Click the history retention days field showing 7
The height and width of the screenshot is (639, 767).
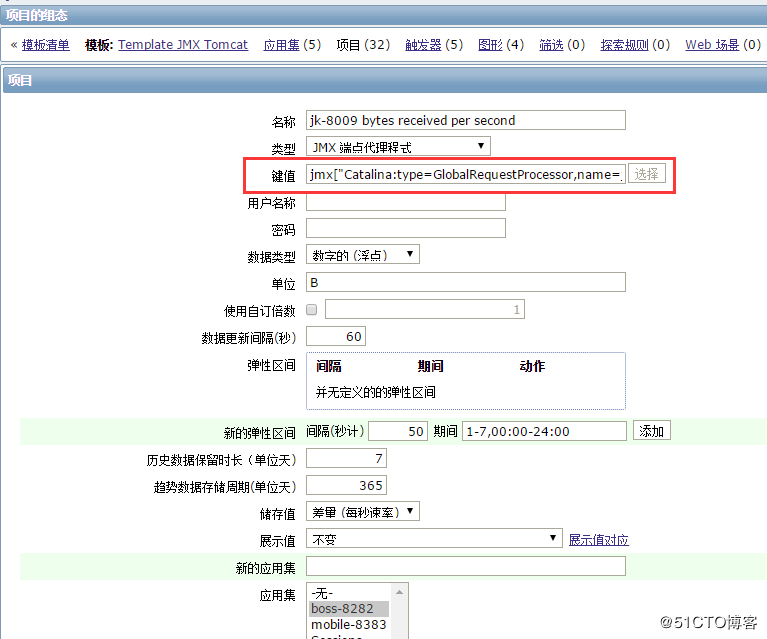pyautogui.click(x=346, y=458)
